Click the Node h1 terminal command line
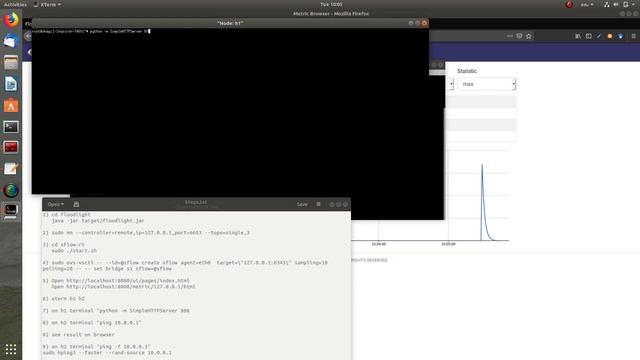 92,31
